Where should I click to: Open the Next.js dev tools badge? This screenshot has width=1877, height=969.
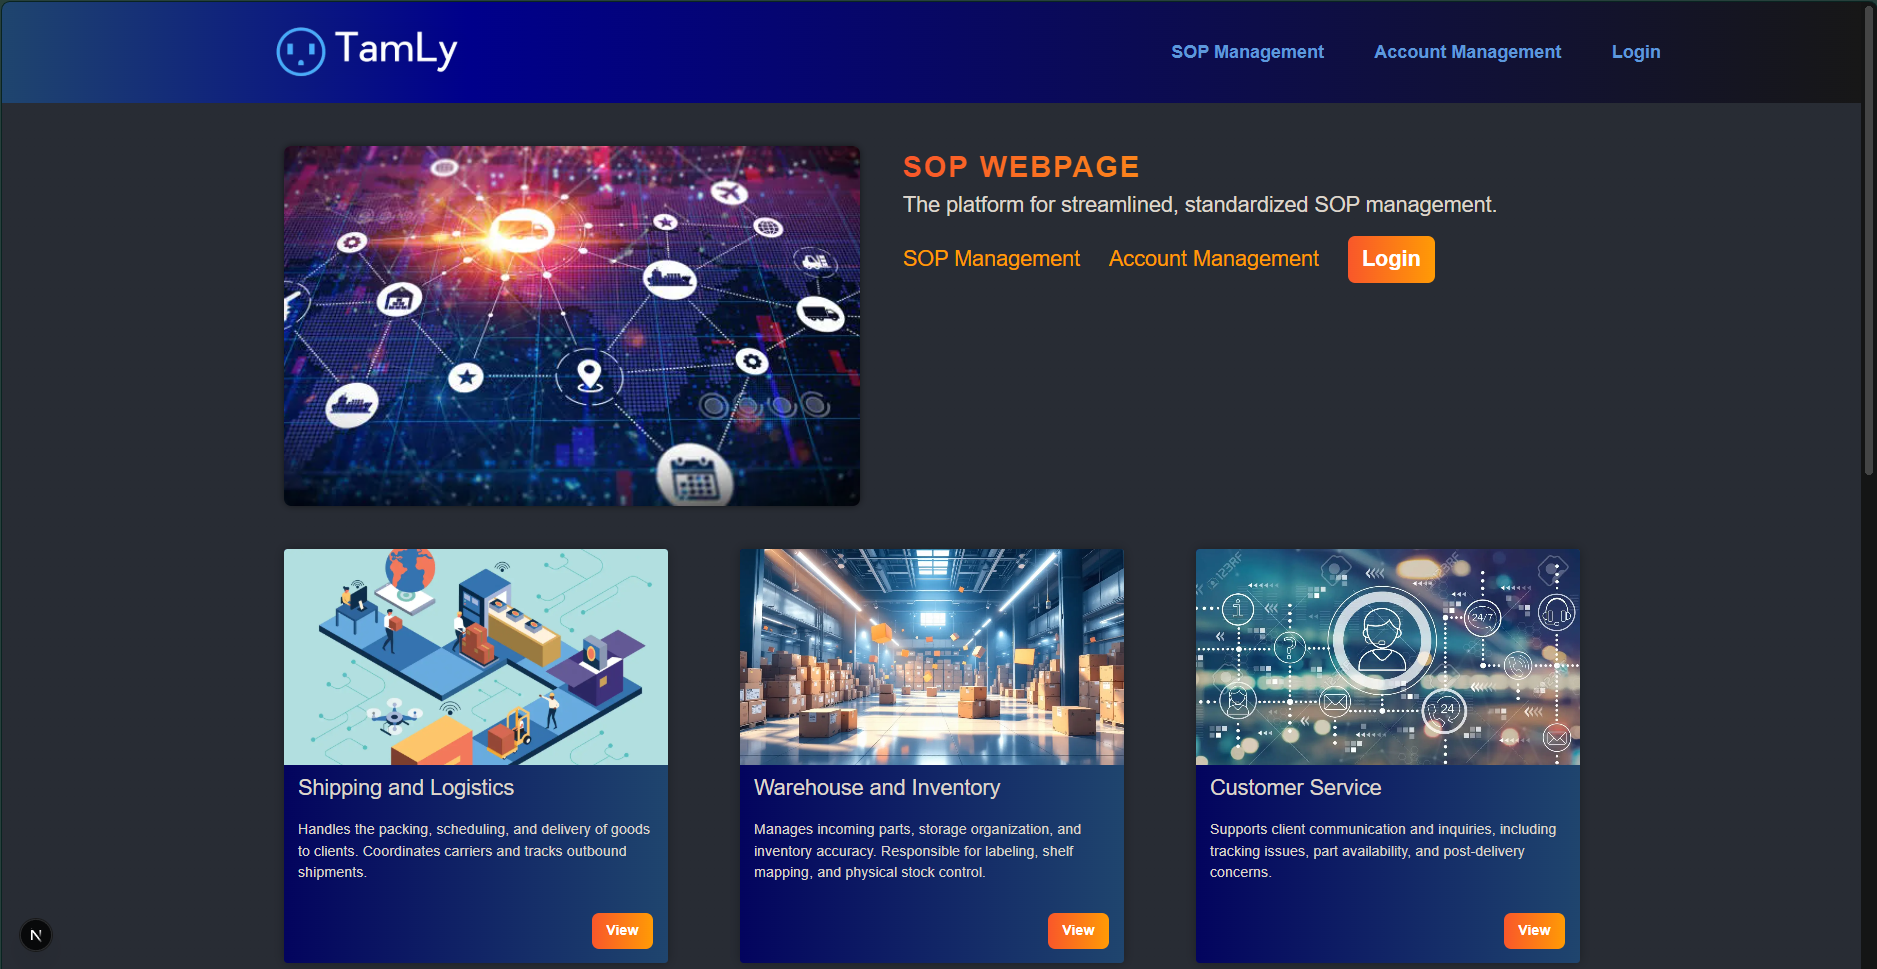(x=36, y=935)
